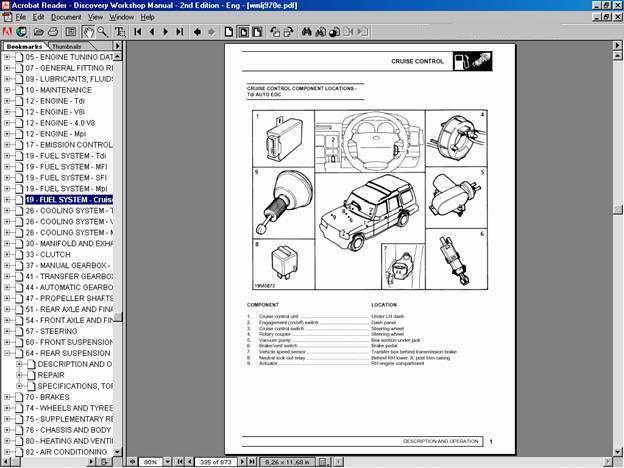Switch to the Thumbnails tab
Image resolution: width=624 pixels, height=468 pixels.
(67, 46)
